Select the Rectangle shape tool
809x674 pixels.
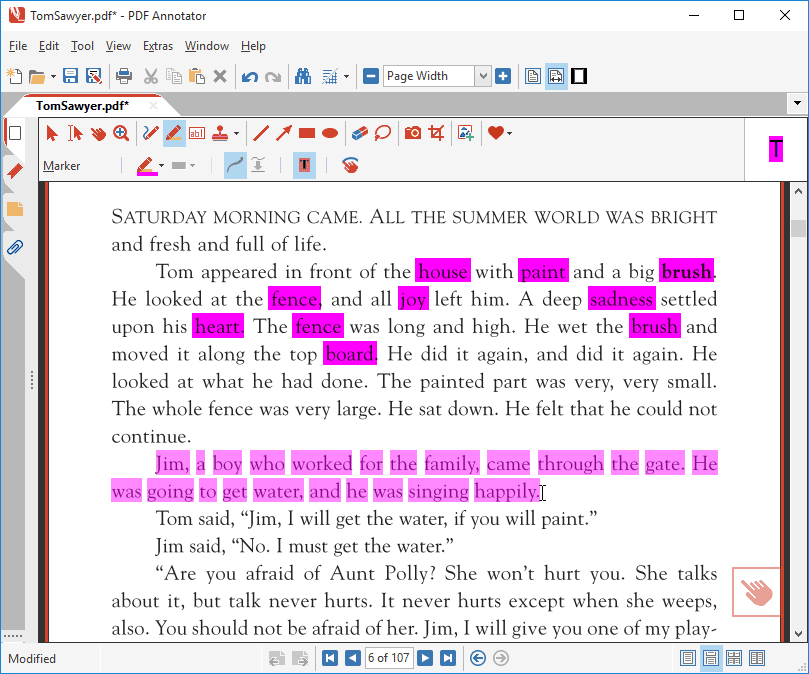pyautogui.click(x=307, y=133)
